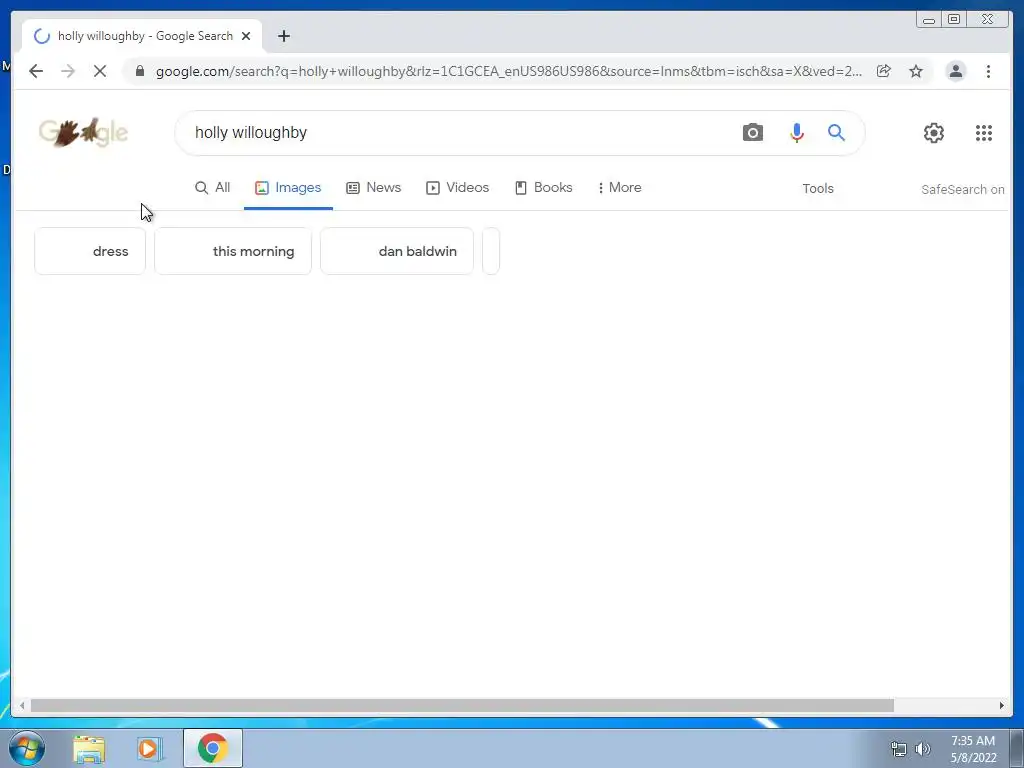Open the clock showing 7:35 AM
The image size is (1024, 768).
[x=973, y=749]
